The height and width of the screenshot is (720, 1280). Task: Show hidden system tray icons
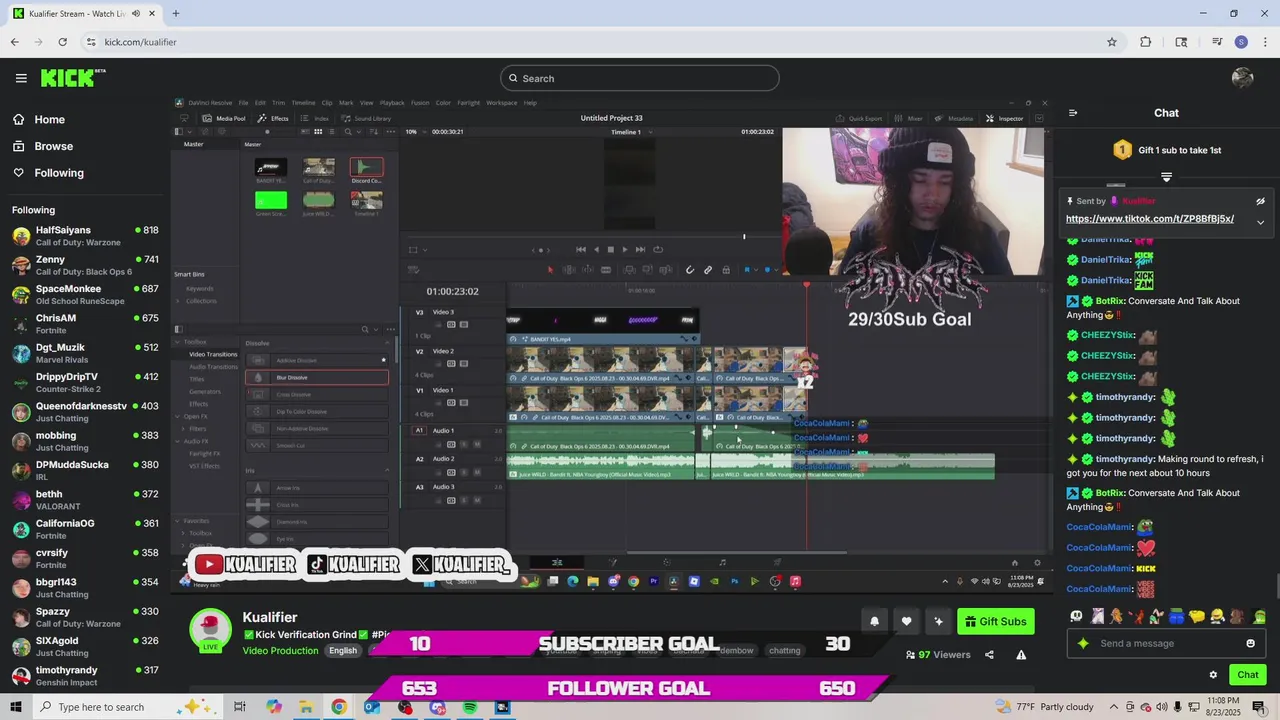[1113, 707]
